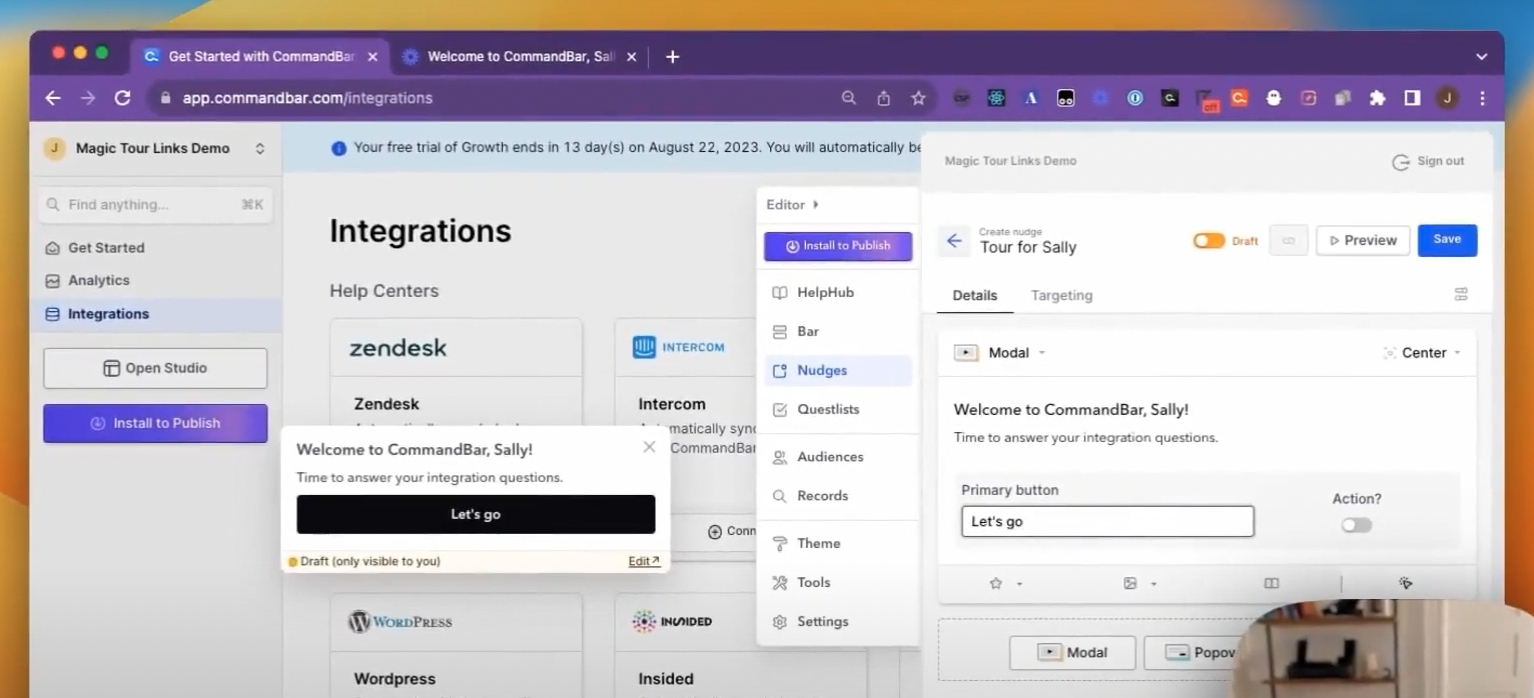Open Integrations in the sidebar
The image size is (1534, 698).
click(x=155, y=314)
